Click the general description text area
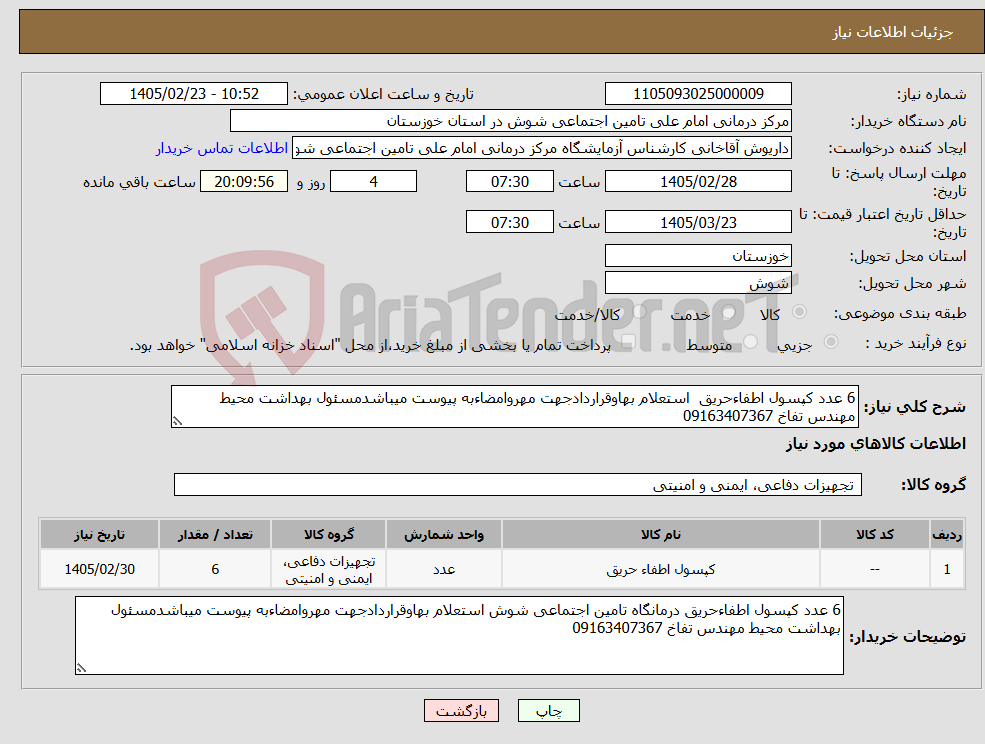Image resolution: width=985 pixels, height=744 pixels. pos(514,407)
